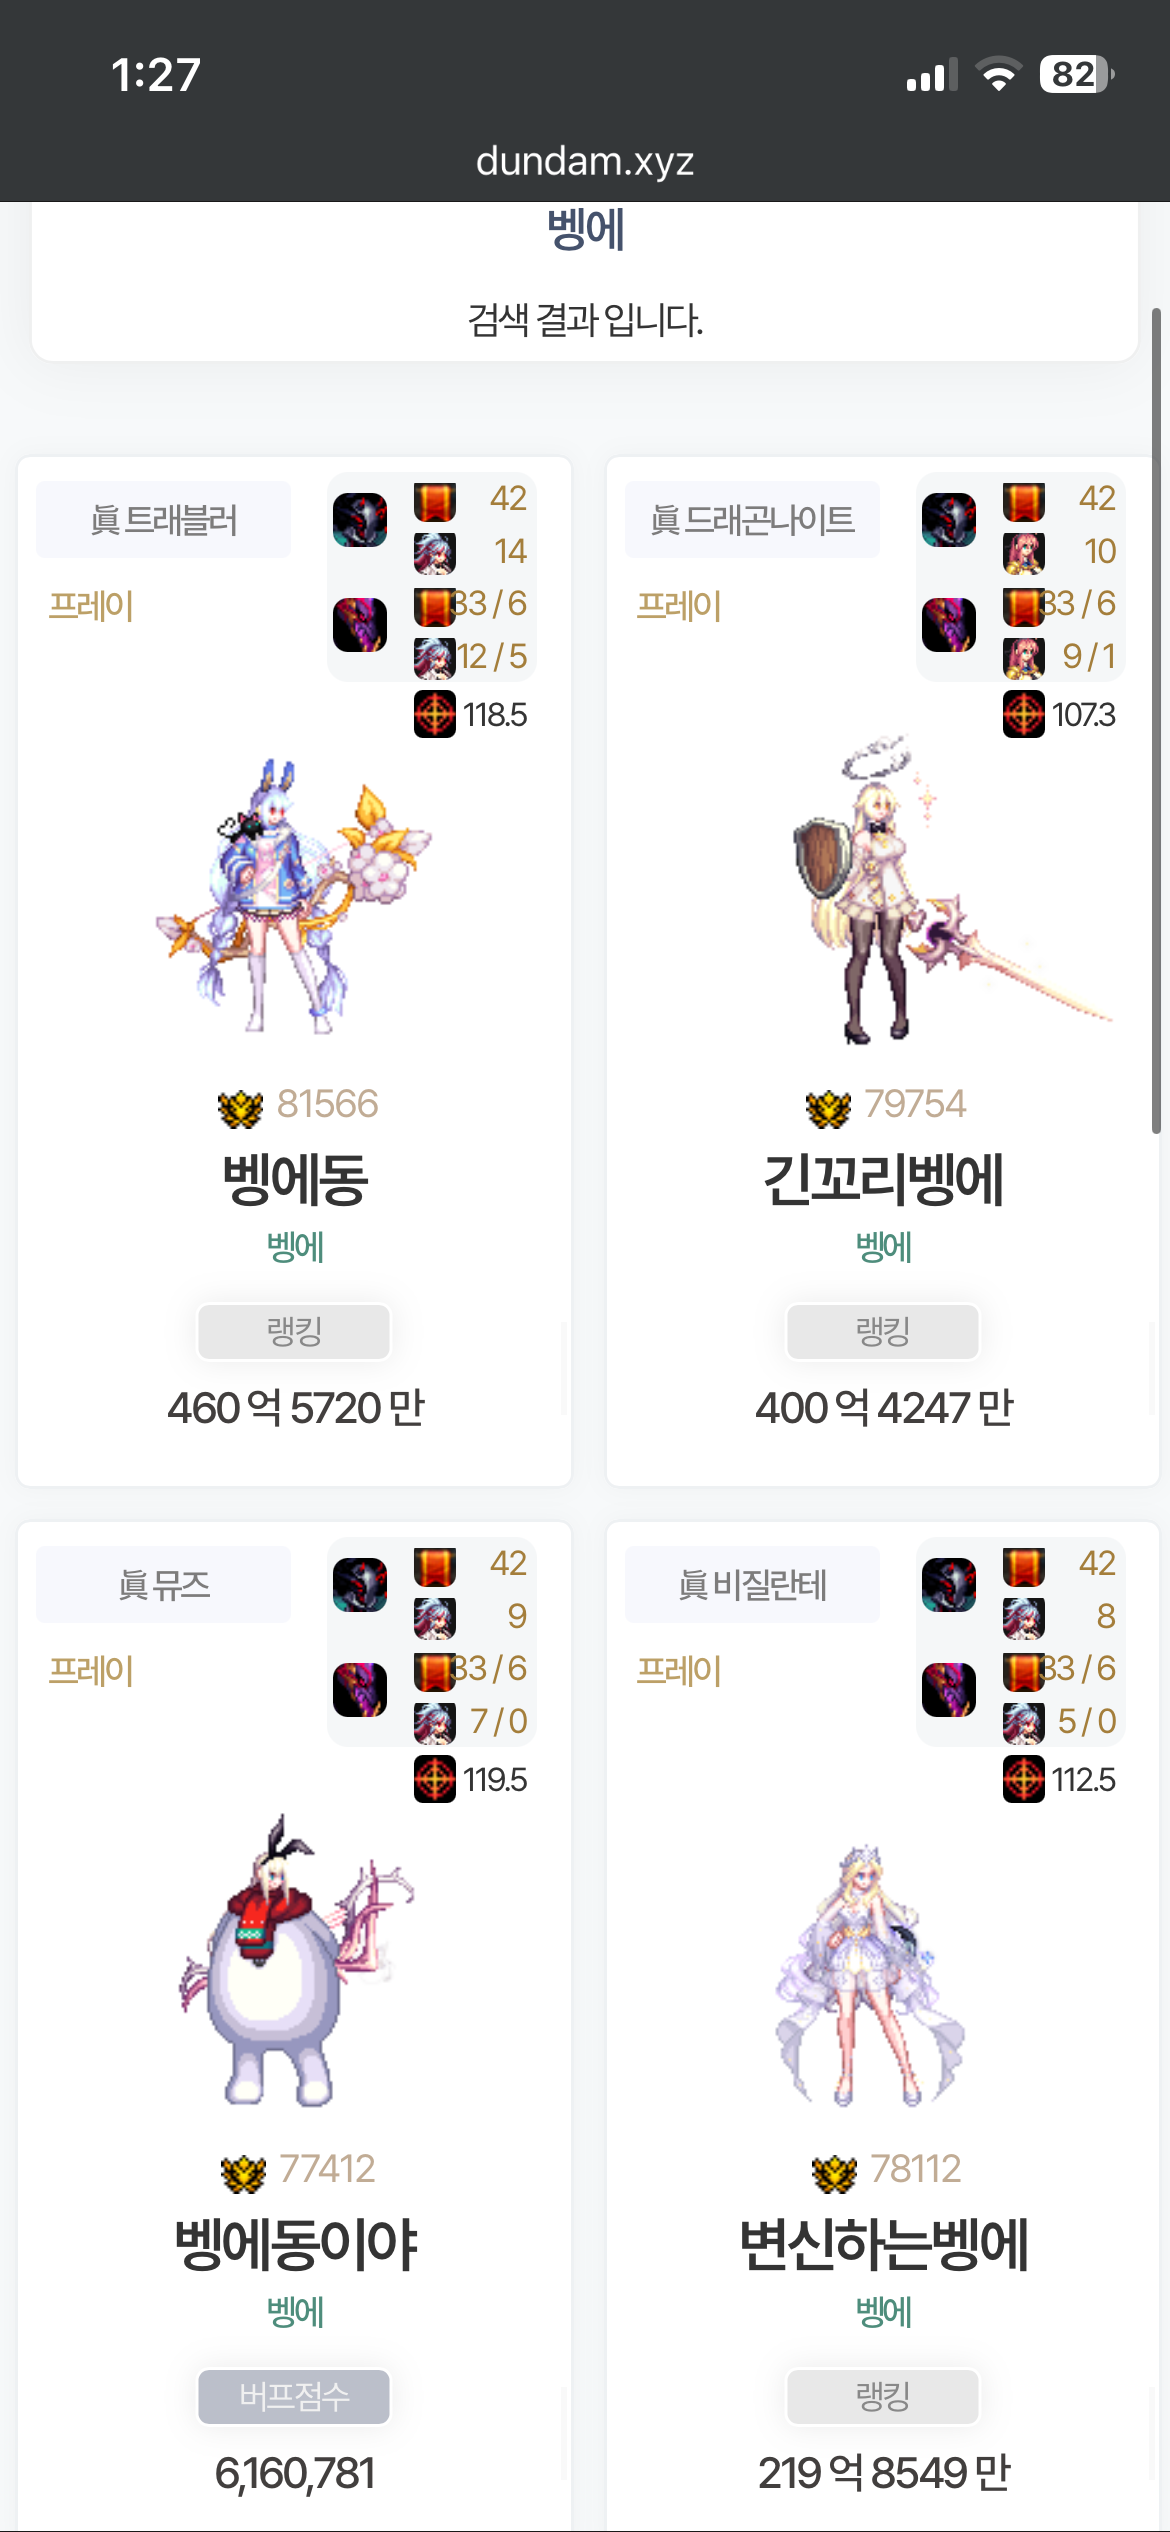Select the 랭킹 button under 벵에동
The image size is (1170, 2532).
click(294, 1332)
